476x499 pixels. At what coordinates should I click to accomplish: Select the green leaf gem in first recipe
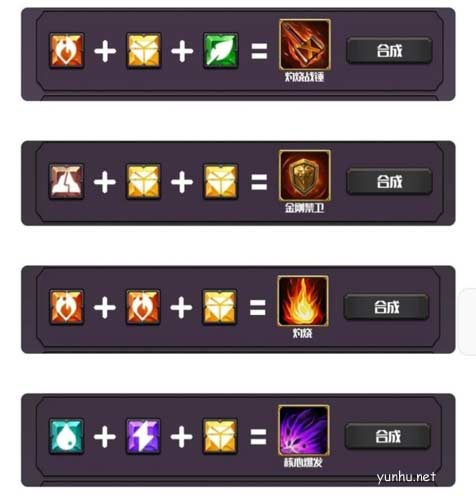click(x=221, y=51)
